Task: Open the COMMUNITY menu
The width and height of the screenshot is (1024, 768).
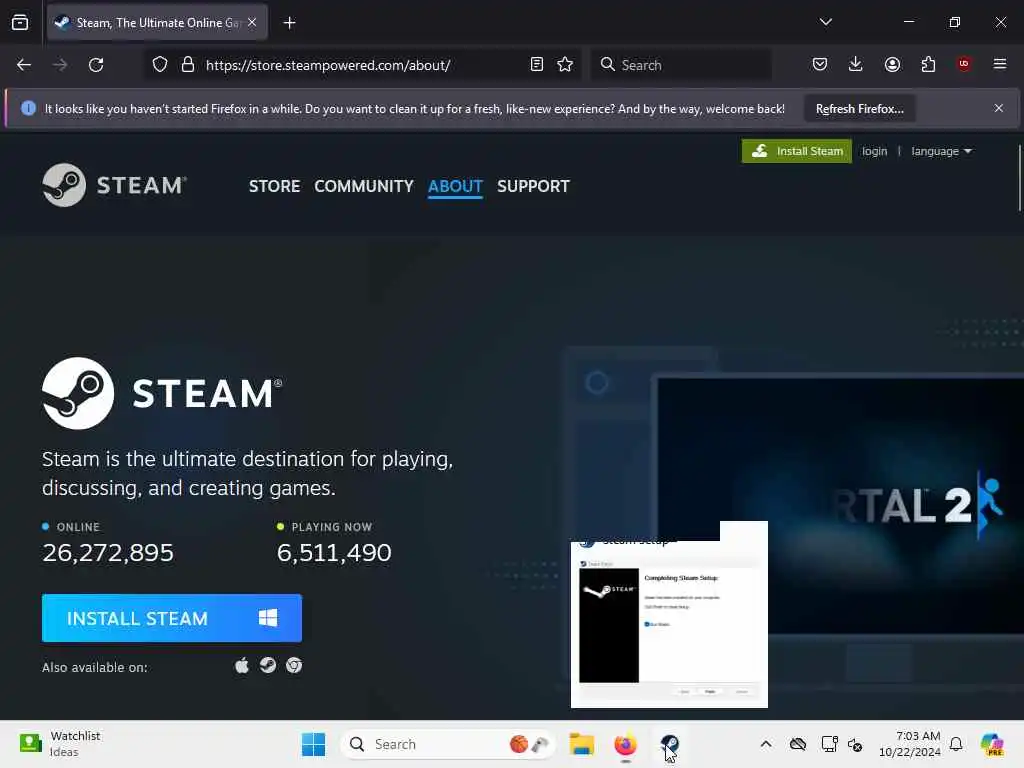Action: coord(364,186)
